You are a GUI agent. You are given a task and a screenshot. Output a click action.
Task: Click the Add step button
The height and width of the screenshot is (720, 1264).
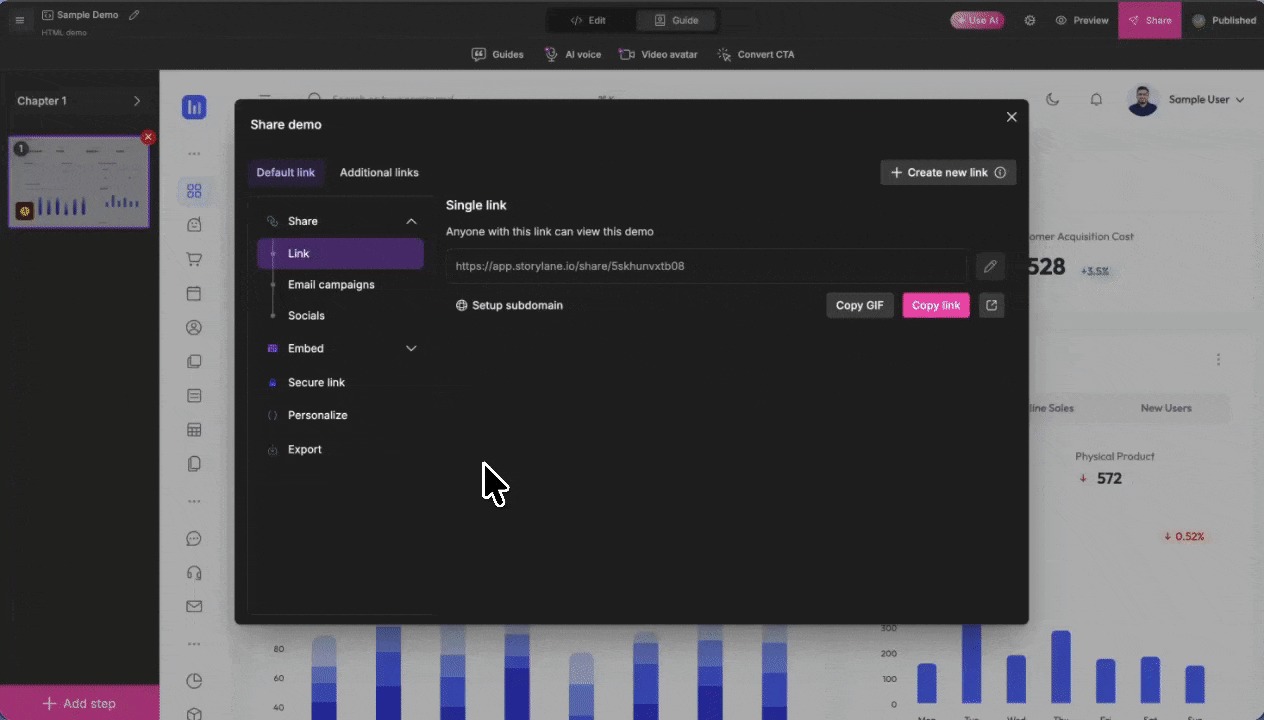tap(79, 703)
